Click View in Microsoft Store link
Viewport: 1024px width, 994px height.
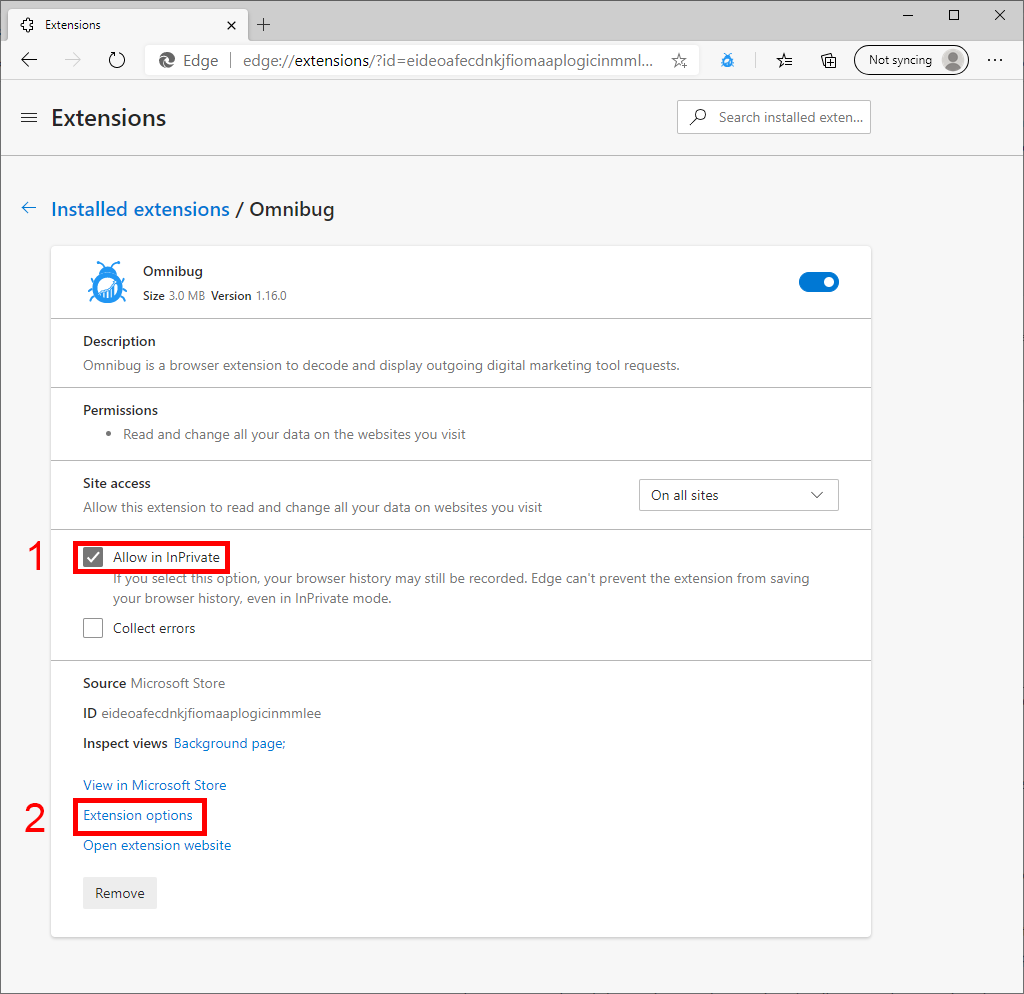click(x=155, y=785)
